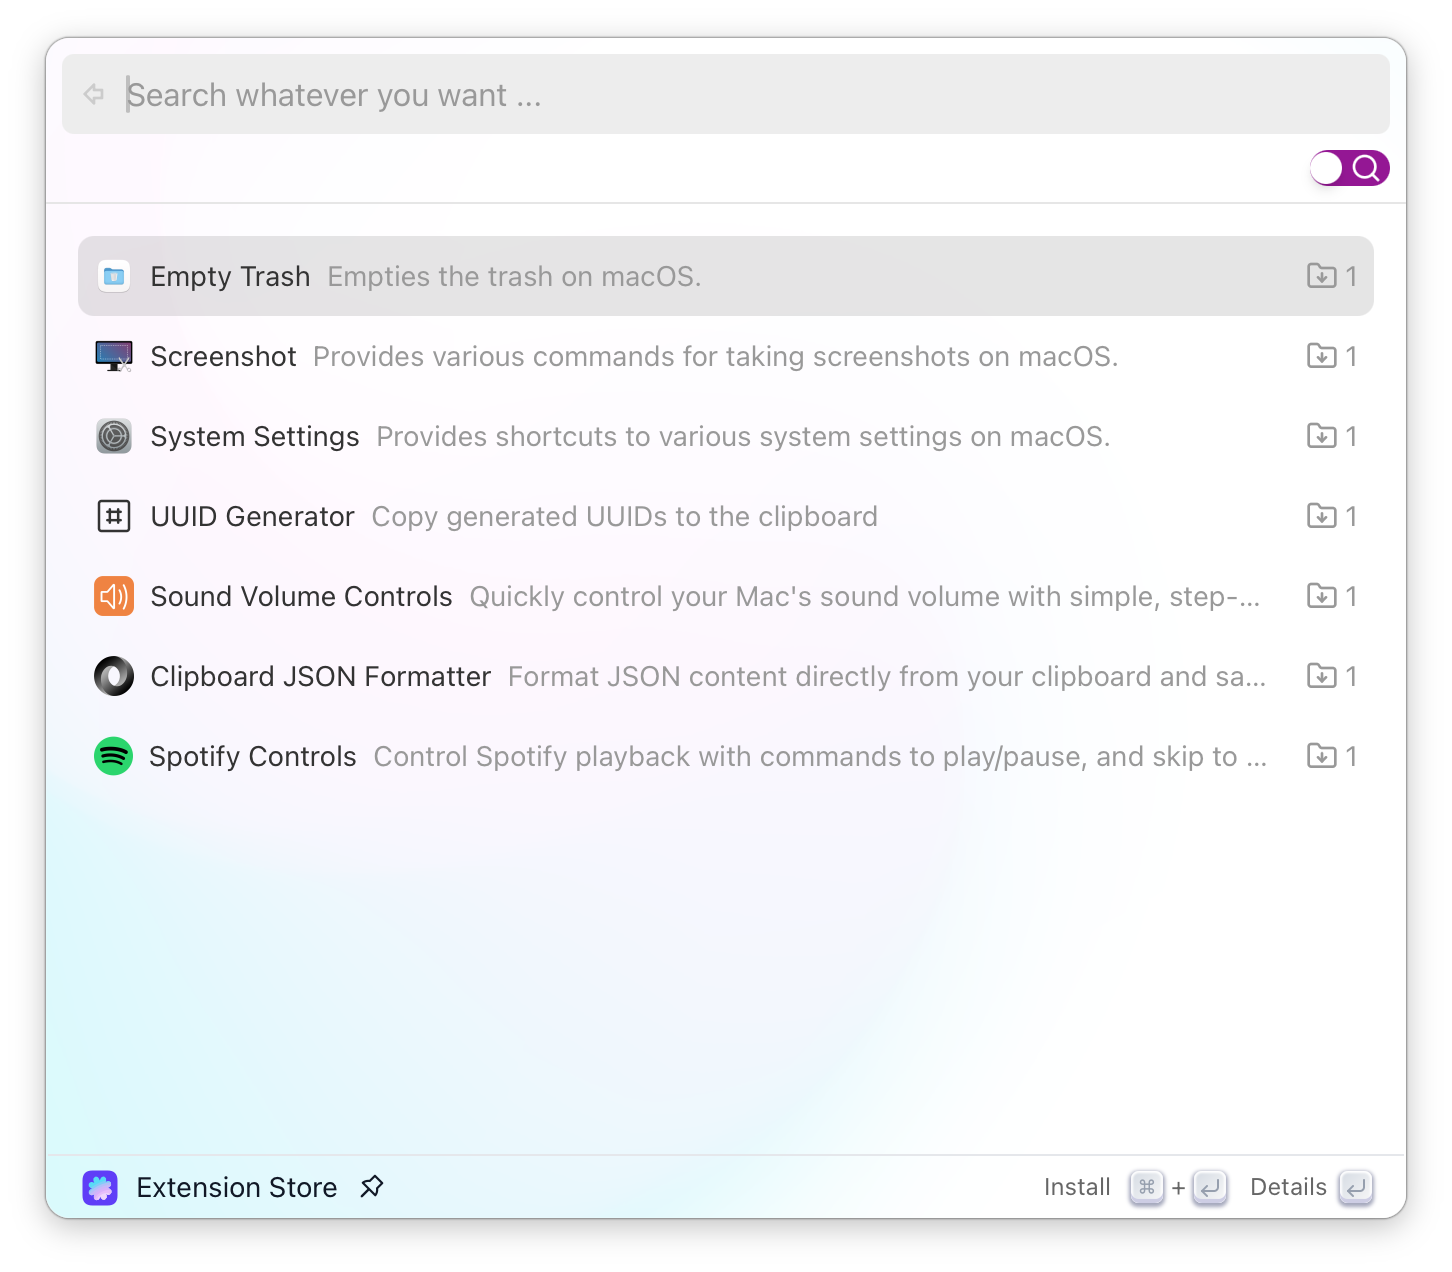Click the back arrow in search bar
This screenshot has height=1272, width=1452.
[x=94, y=94]
